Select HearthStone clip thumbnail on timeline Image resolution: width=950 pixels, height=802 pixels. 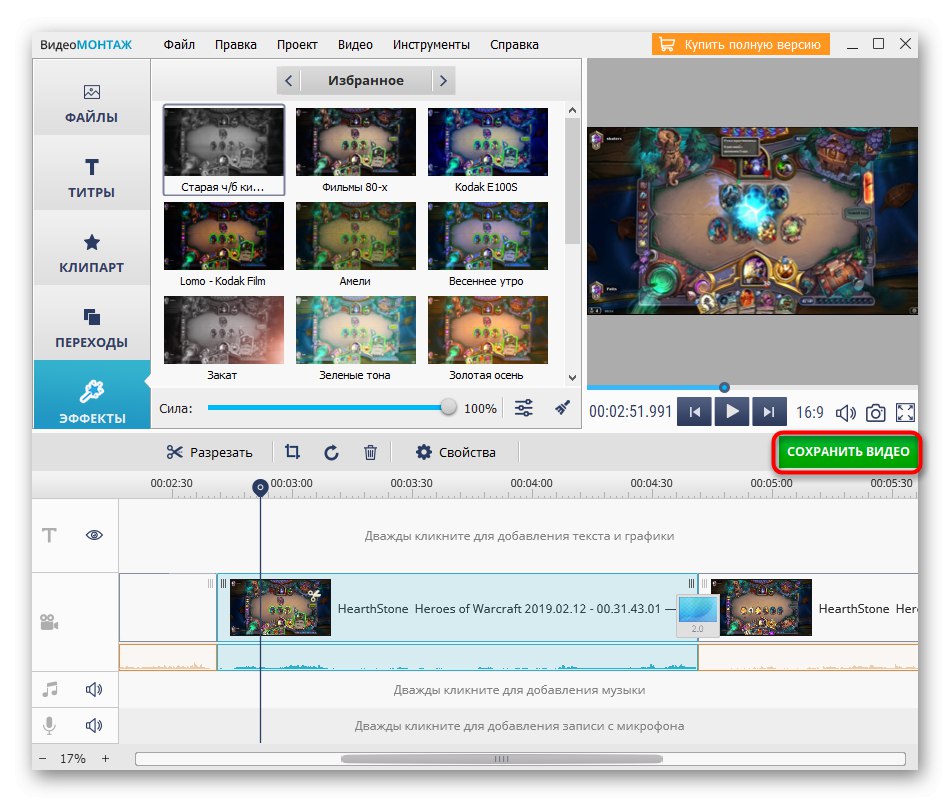281,608
